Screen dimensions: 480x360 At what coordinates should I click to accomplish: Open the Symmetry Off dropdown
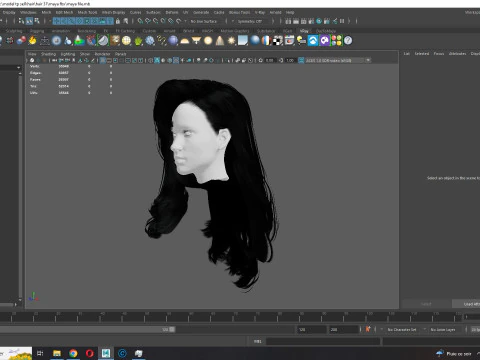250,21
